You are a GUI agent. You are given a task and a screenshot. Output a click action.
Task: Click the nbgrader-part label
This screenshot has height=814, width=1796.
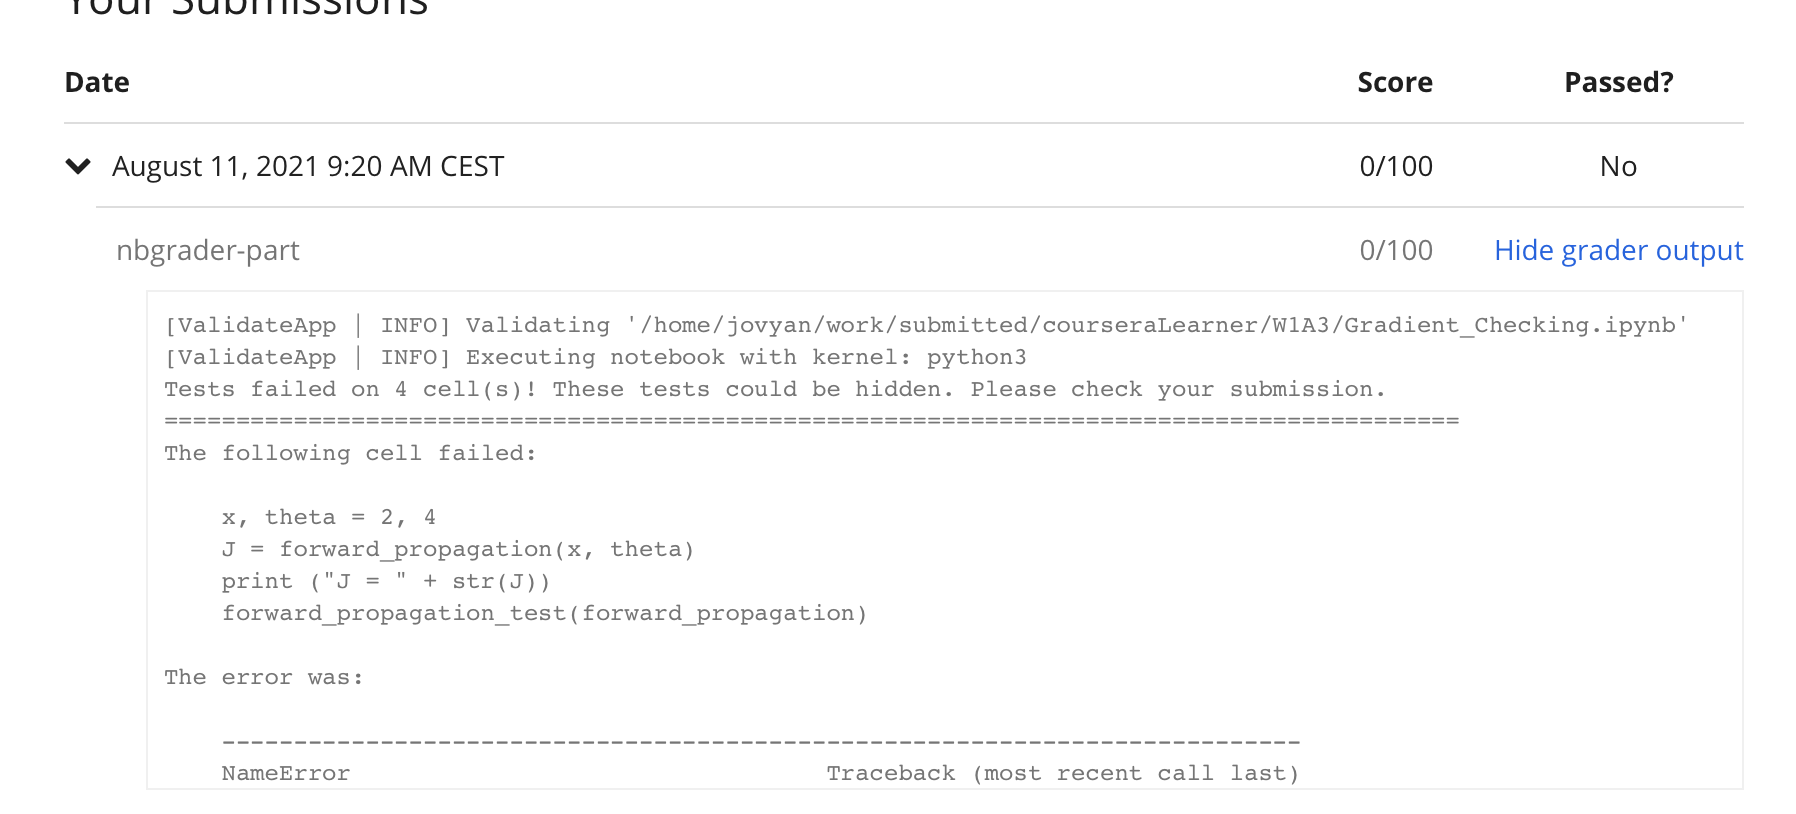[208, 250]
